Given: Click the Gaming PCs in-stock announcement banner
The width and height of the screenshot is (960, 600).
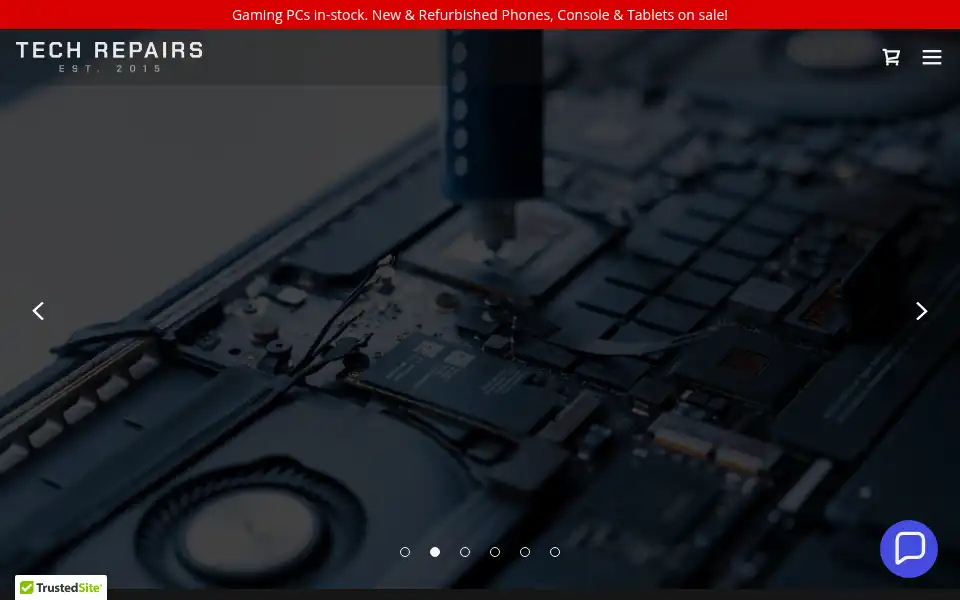Looking at the screenshot, I should pos(480,15).
